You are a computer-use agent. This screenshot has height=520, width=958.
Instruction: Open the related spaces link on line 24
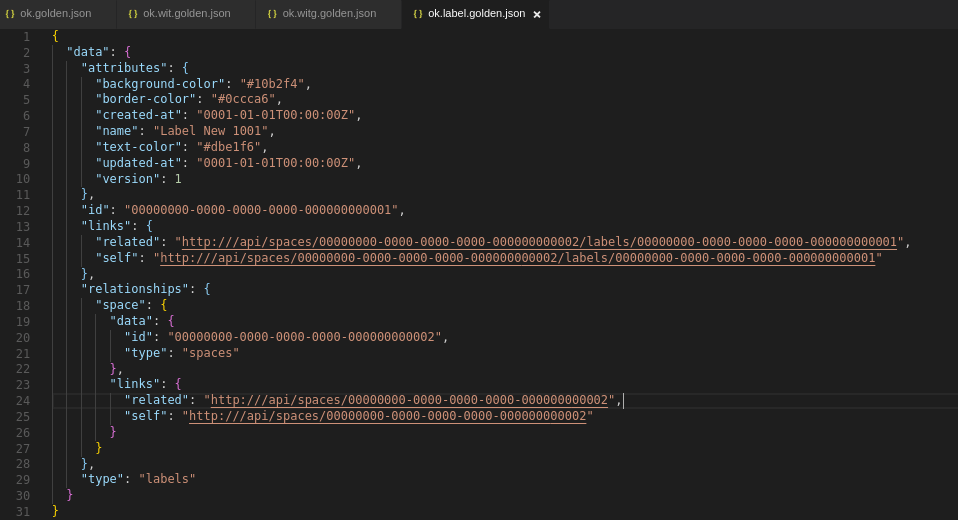409,400
